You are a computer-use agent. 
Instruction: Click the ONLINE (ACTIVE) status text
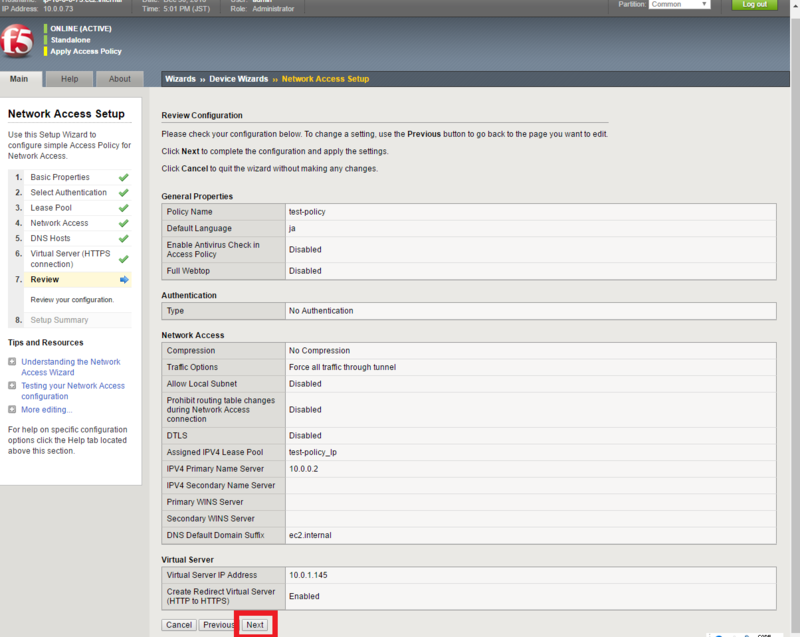[81, 29]
